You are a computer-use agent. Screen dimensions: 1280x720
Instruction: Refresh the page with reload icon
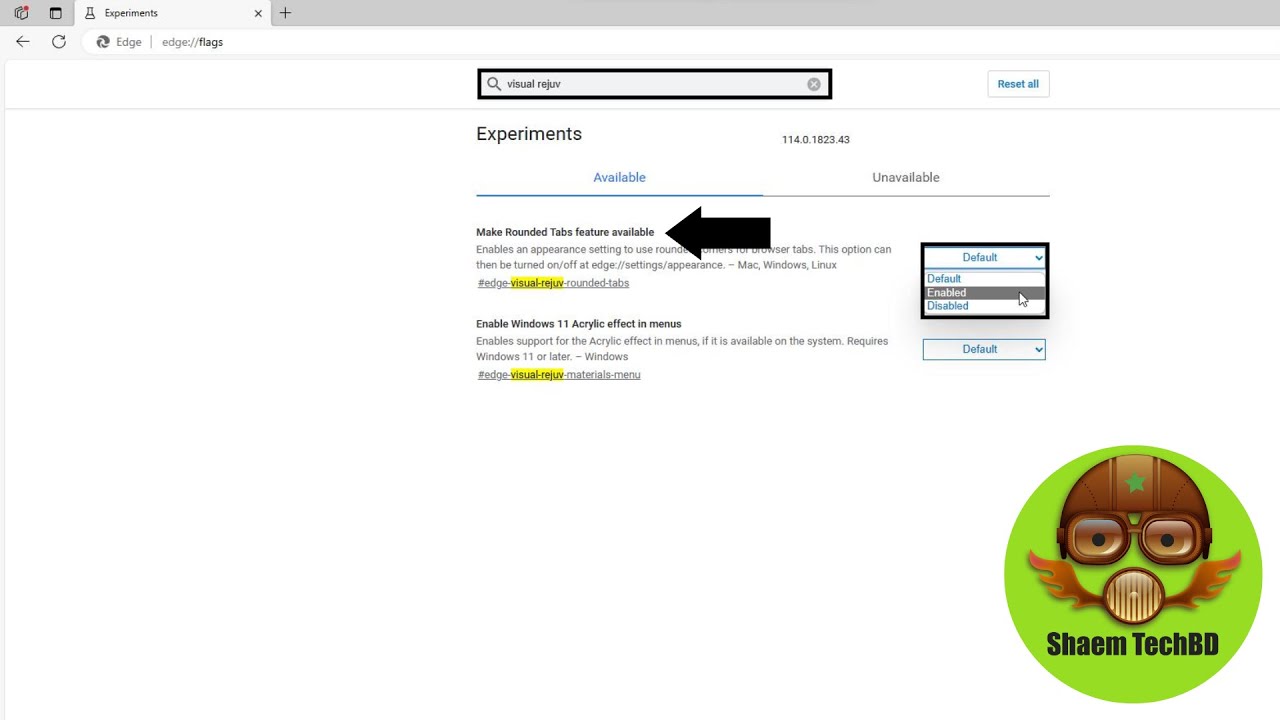point(59,42)
